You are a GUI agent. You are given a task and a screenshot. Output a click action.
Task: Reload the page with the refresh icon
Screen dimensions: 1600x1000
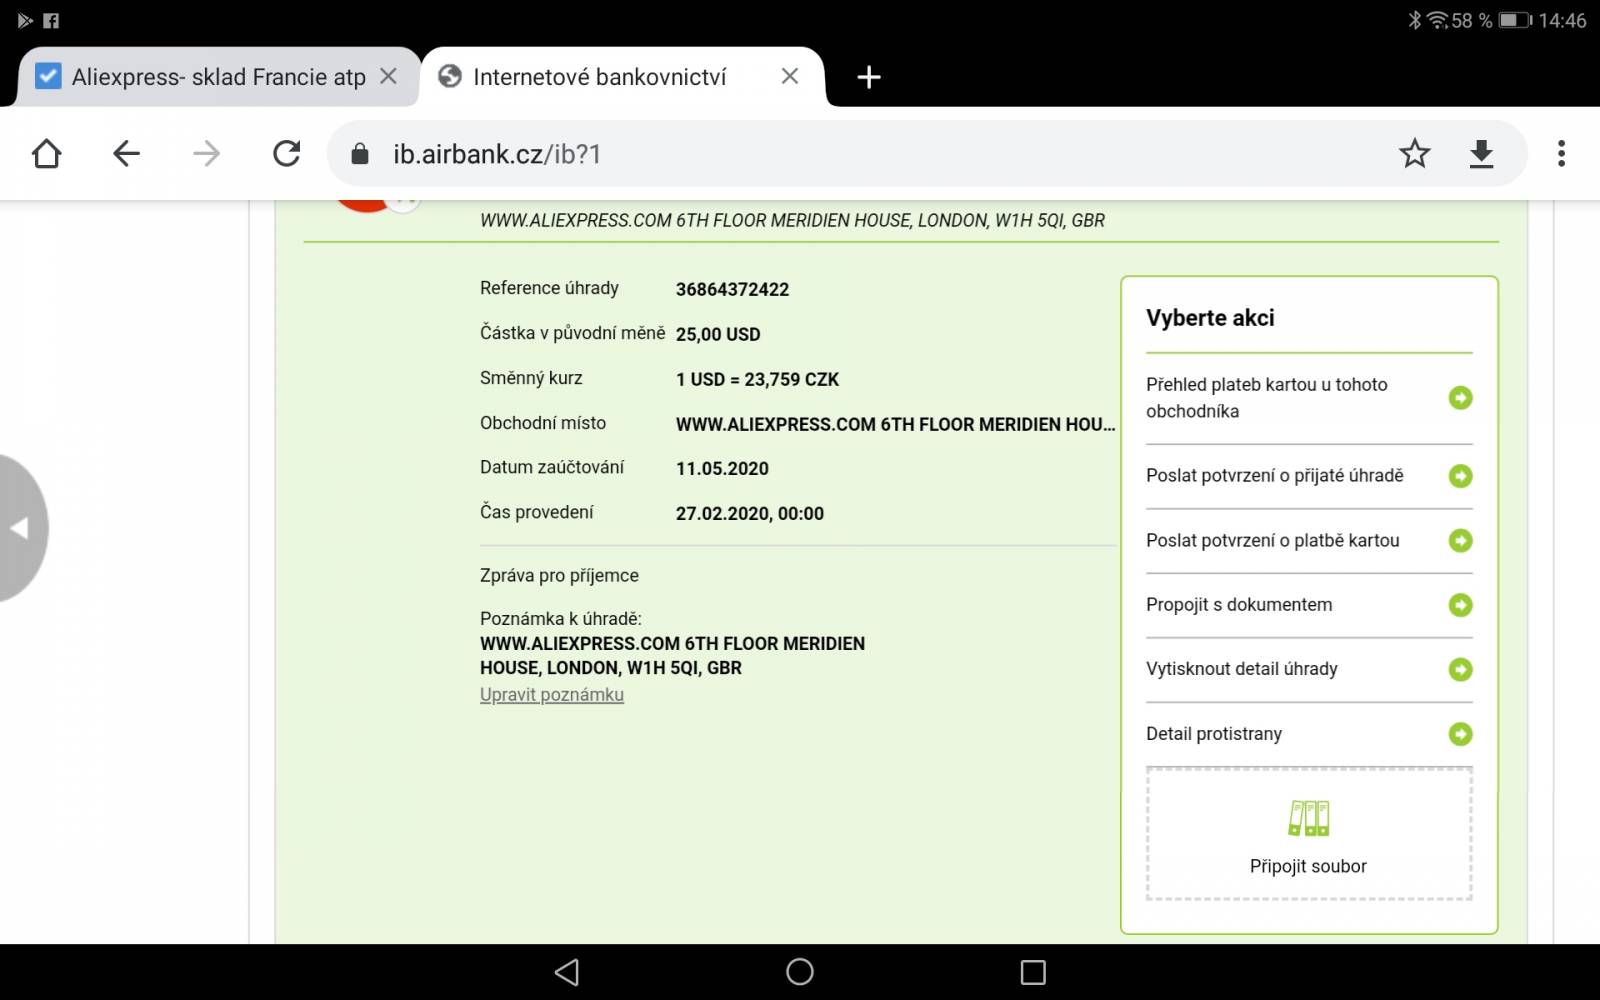[x=287, y=154]
